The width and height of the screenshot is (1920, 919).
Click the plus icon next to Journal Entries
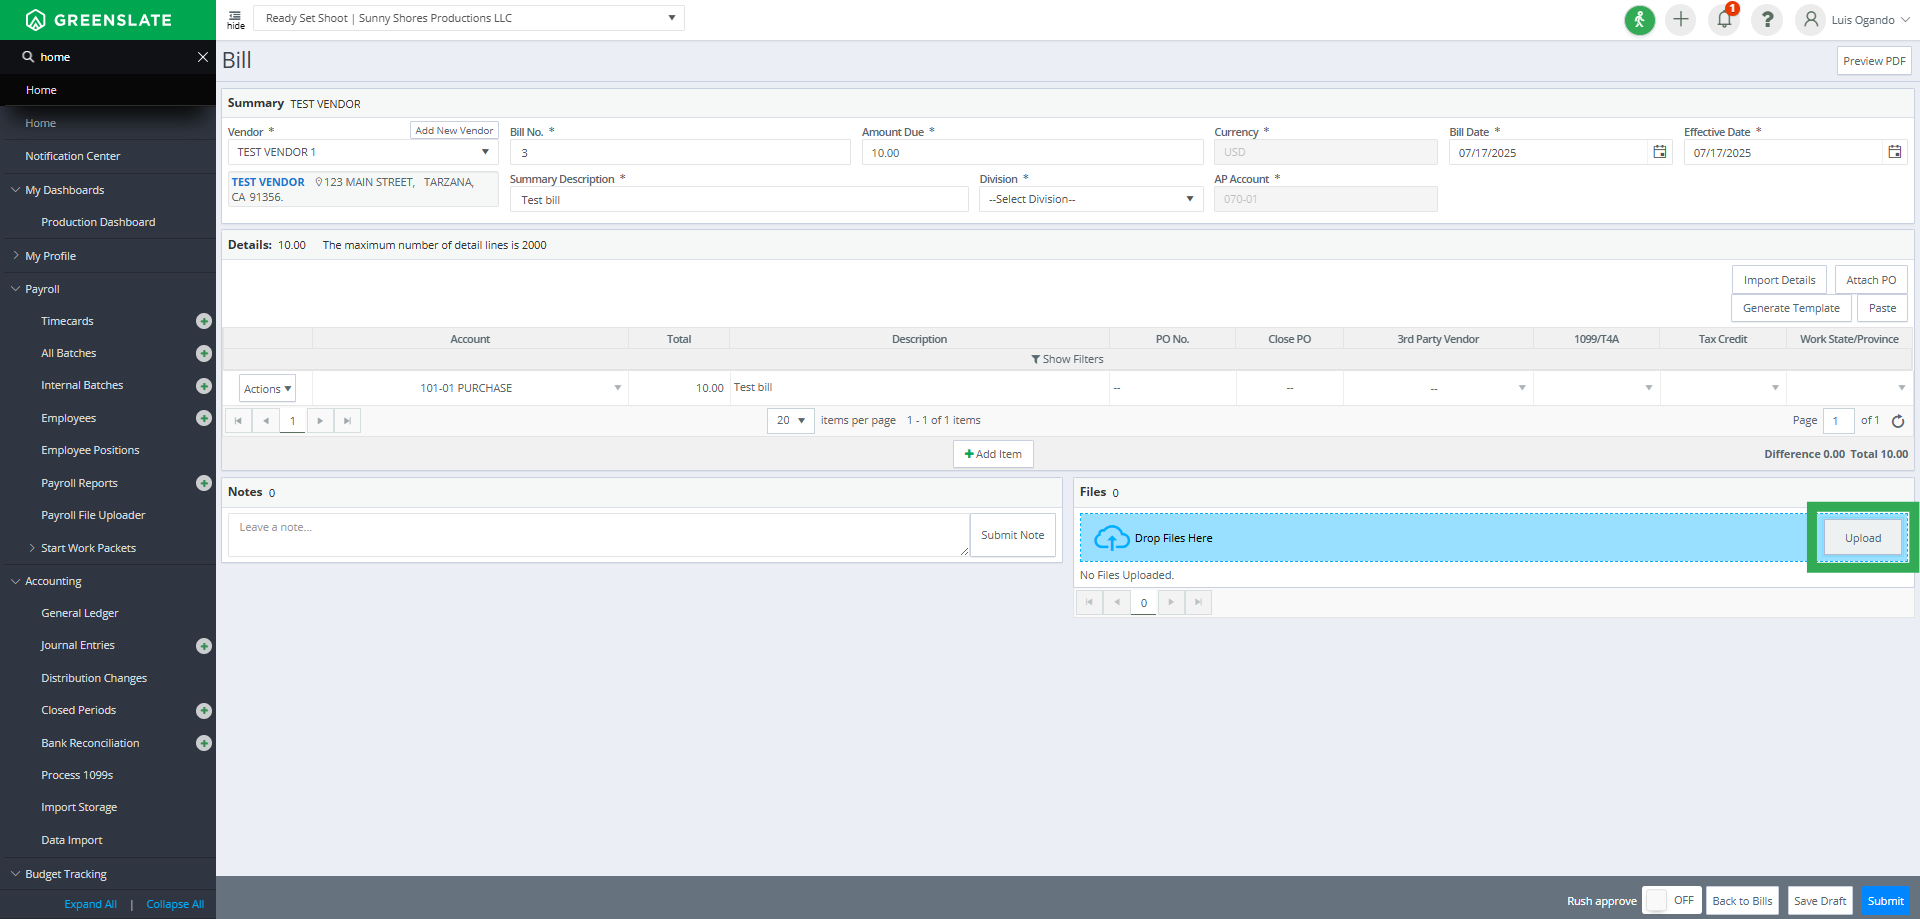coord(203,646)
